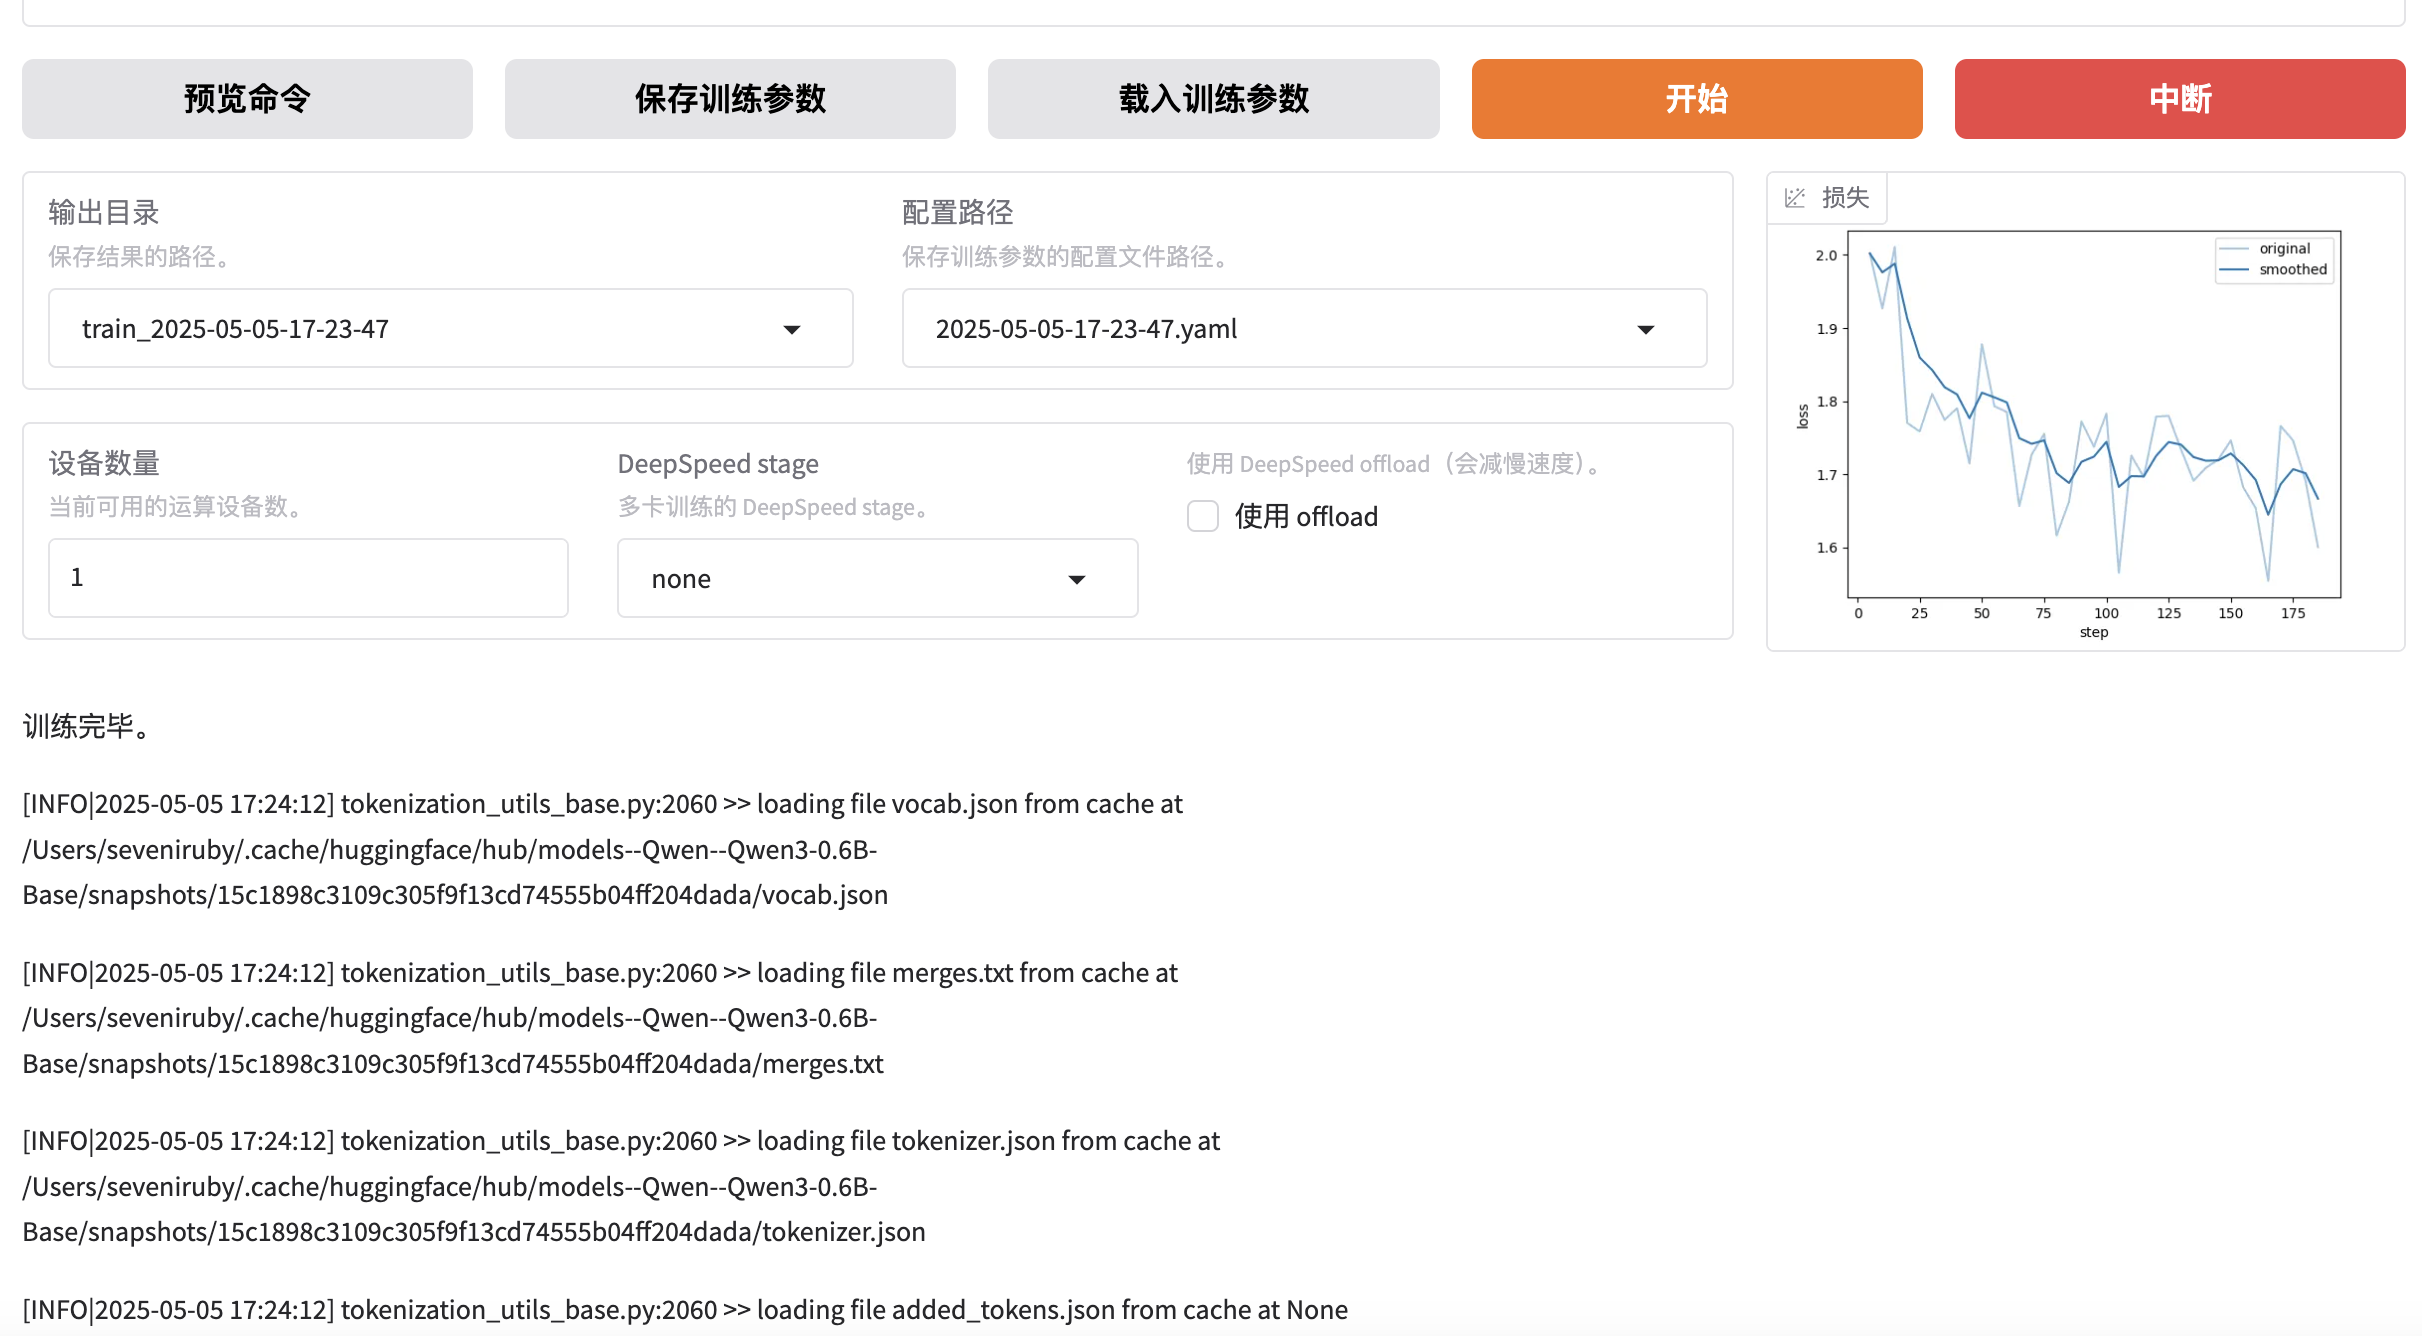The image size is (2422, 1336).
Task: Click the 预览命令 button
Action: 247,99
